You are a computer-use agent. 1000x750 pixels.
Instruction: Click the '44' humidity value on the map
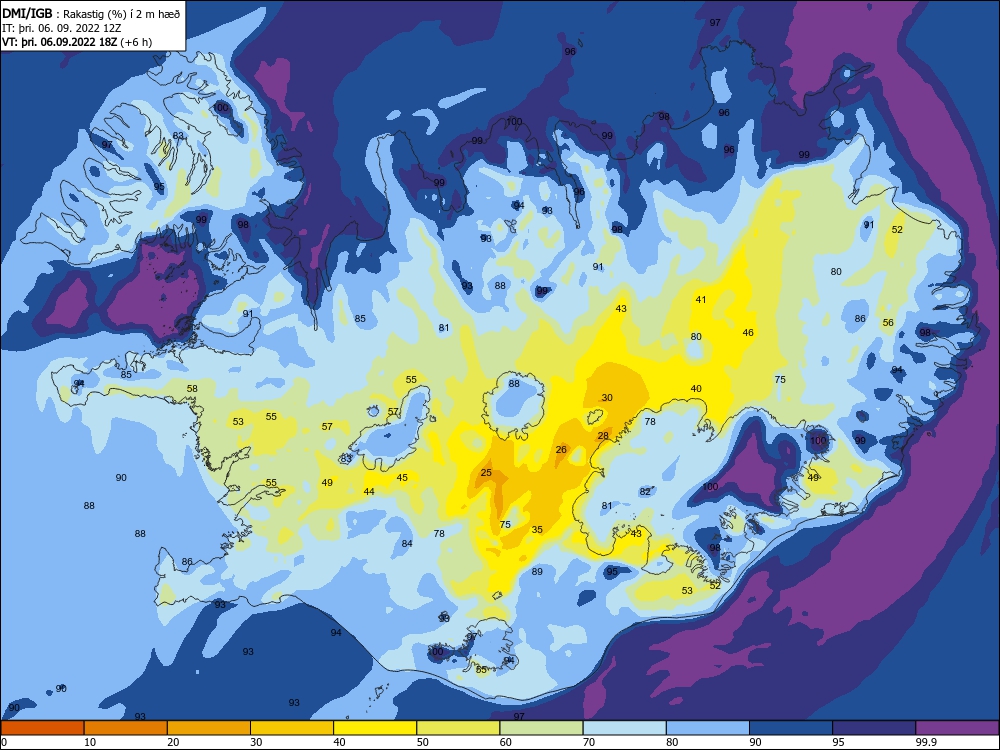pyautogui.click(x=369, y=492)
